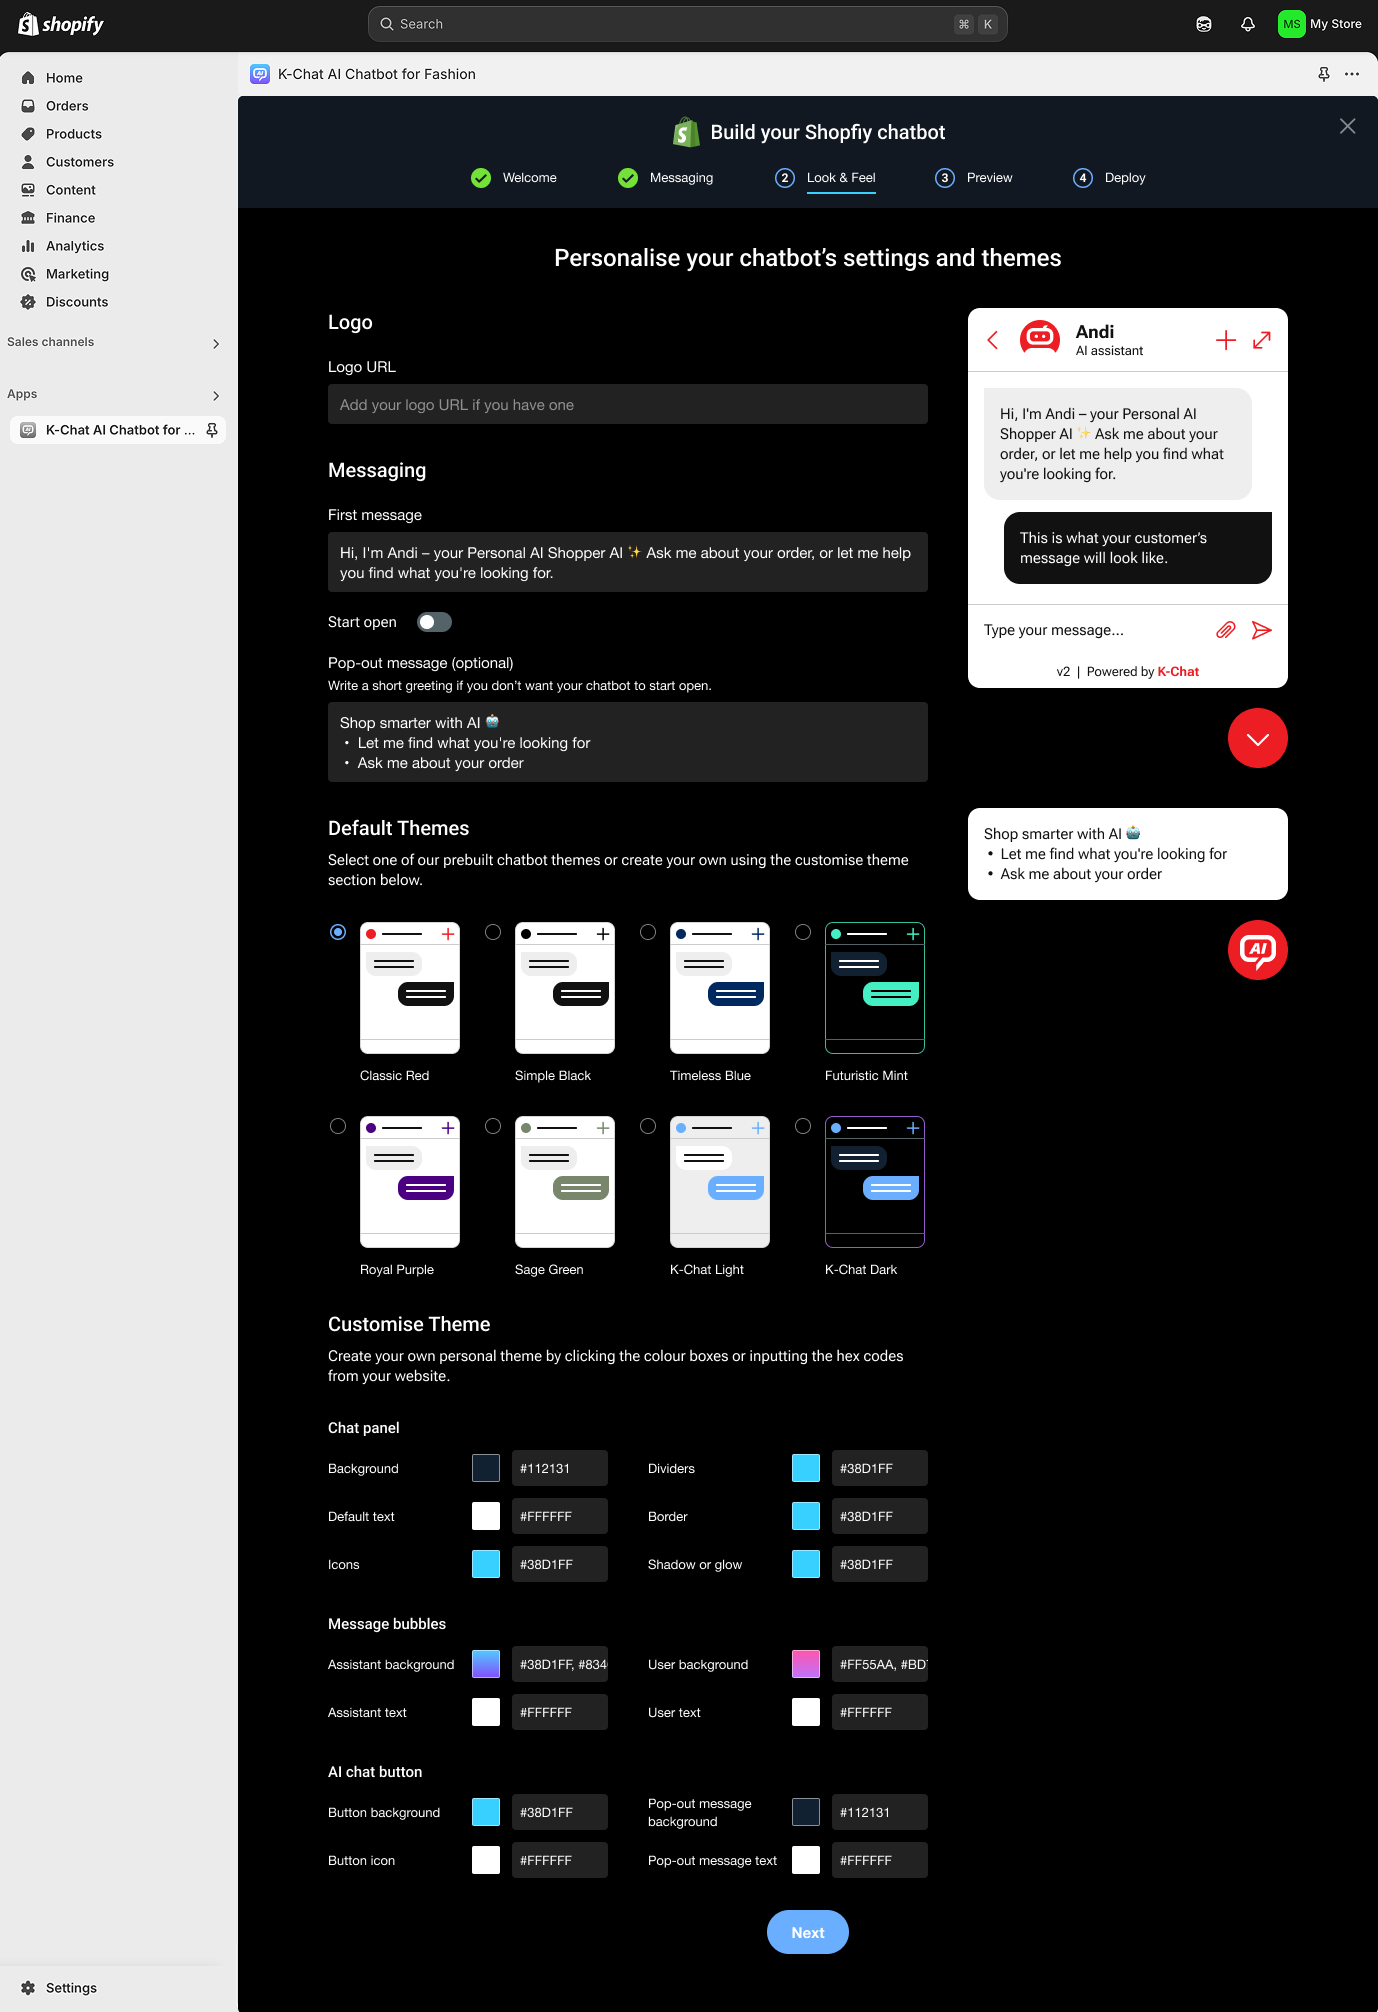Open Marketing in sidebar
This screenshot has width=1378, height=2012.
click(77, 274)
